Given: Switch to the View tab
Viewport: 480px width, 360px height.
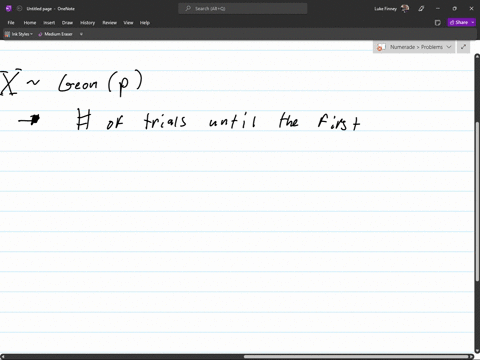Looking at the screenshot, I should point(128,23).
